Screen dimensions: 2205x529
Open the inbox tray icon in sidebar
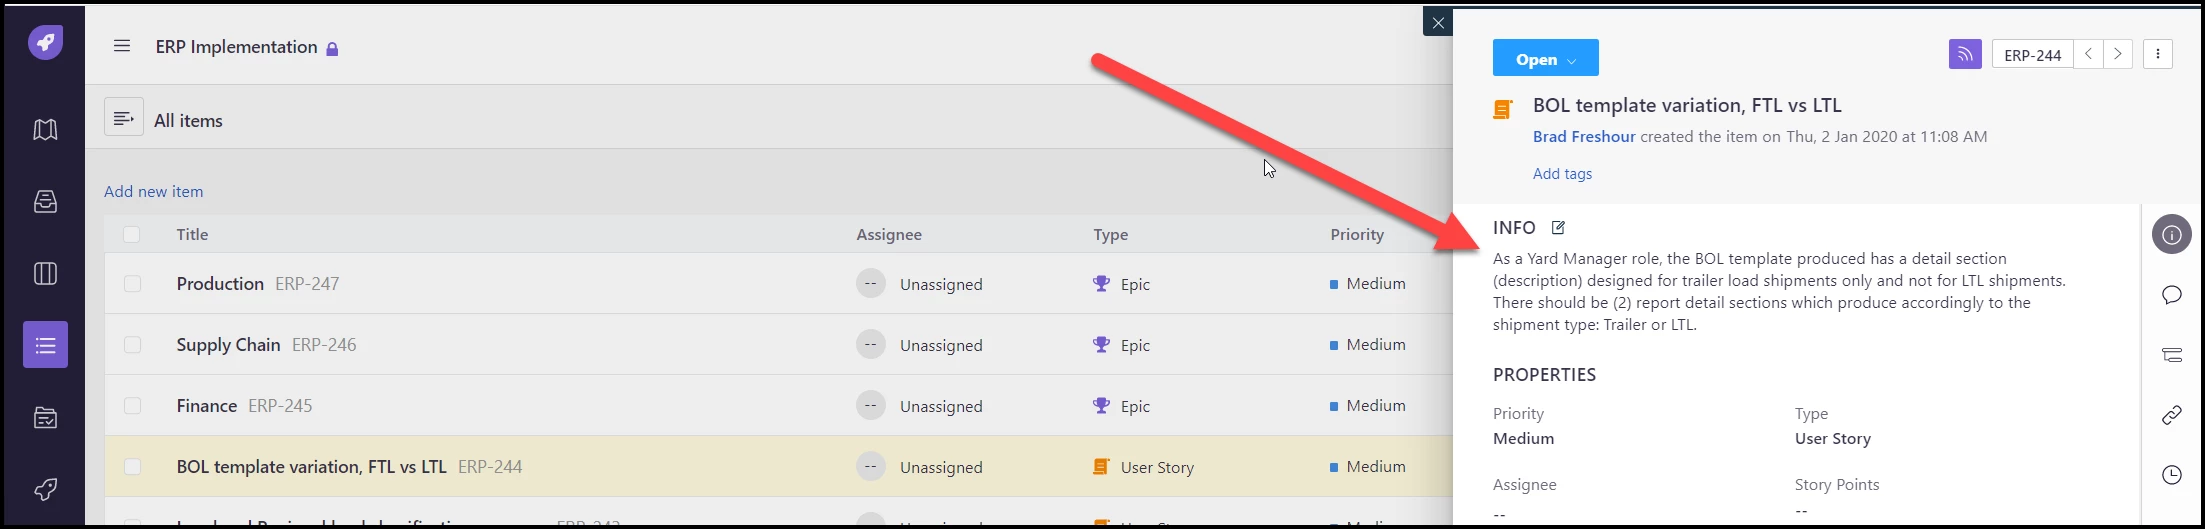coord(45,202)
